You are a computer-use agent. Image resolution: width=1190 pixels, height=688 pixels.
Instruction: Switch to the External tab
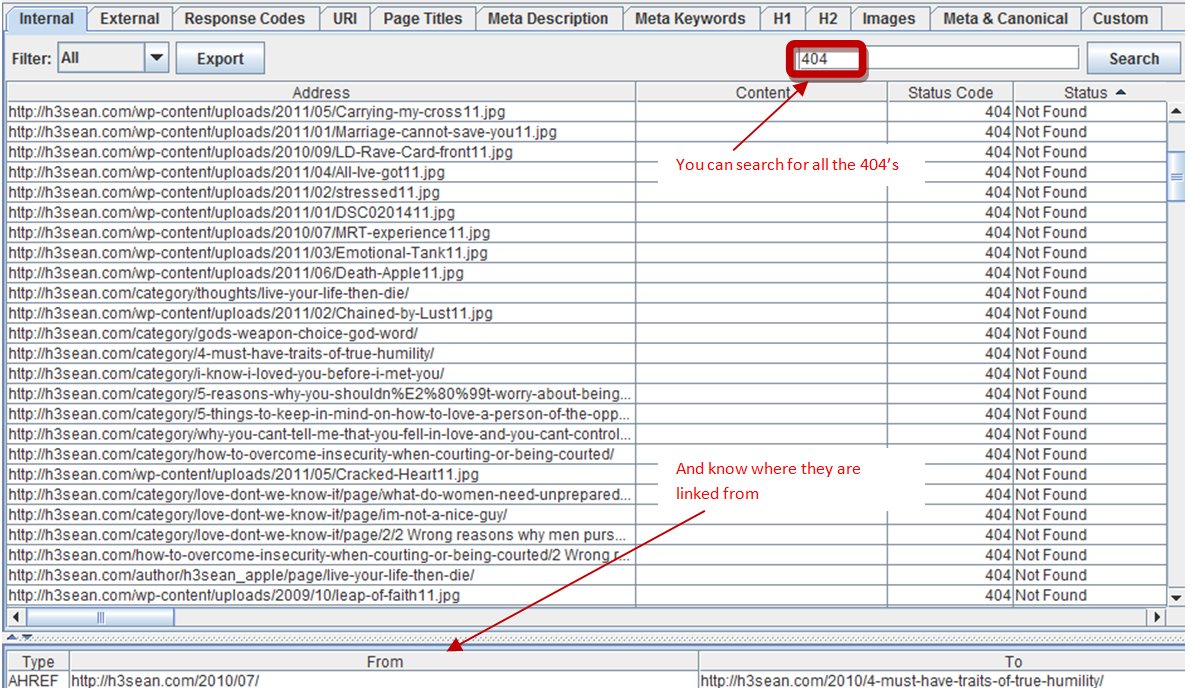point(129,18)
